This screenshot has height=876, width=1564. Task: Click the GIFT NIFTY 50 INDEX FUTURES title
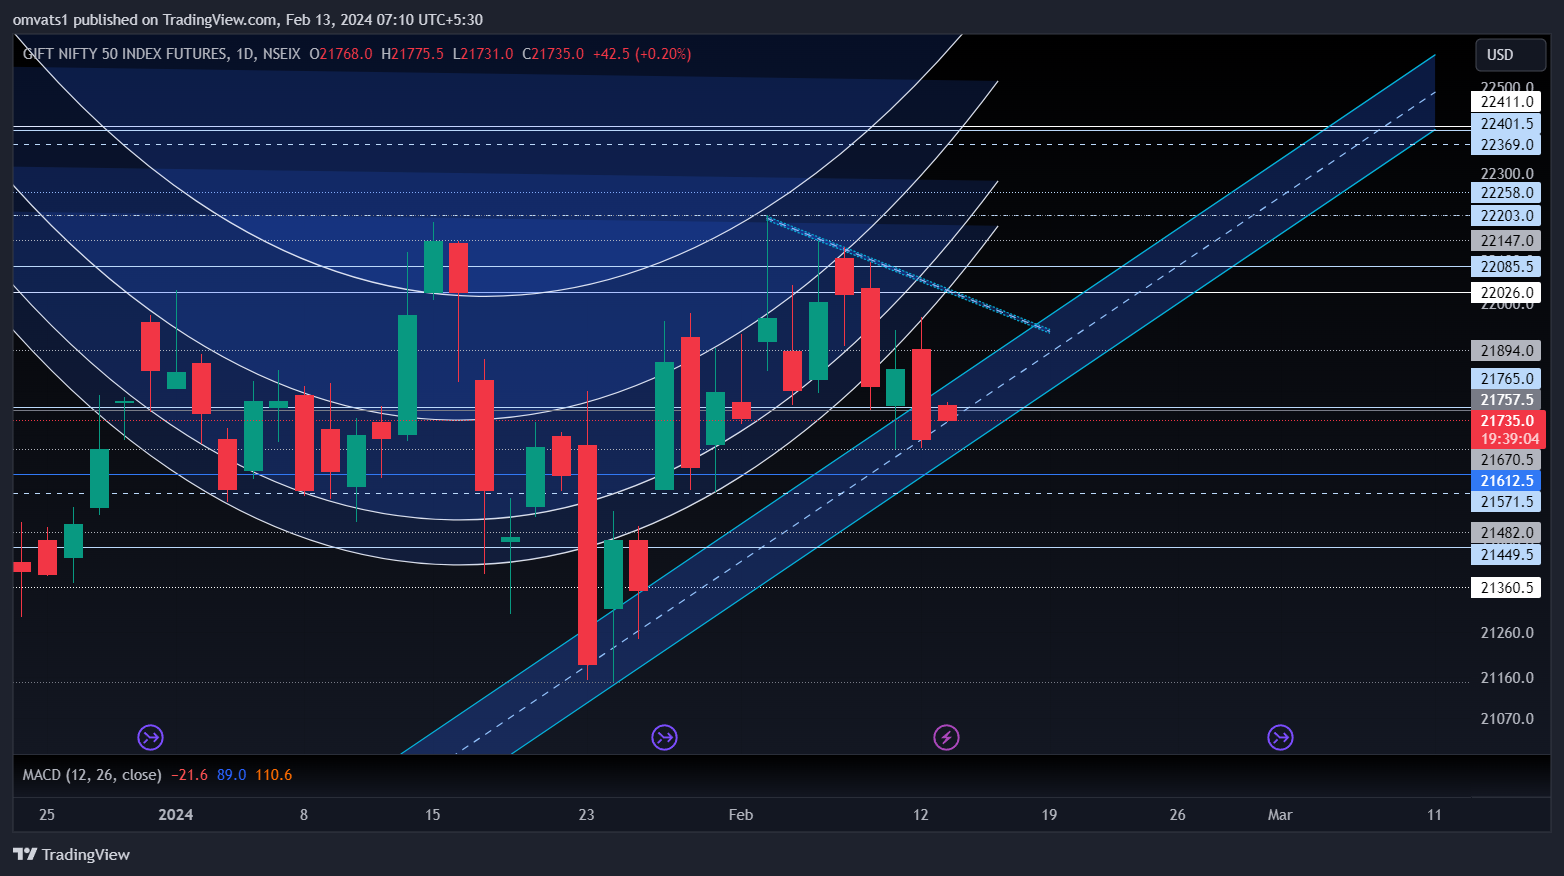[x=125, y=54]
